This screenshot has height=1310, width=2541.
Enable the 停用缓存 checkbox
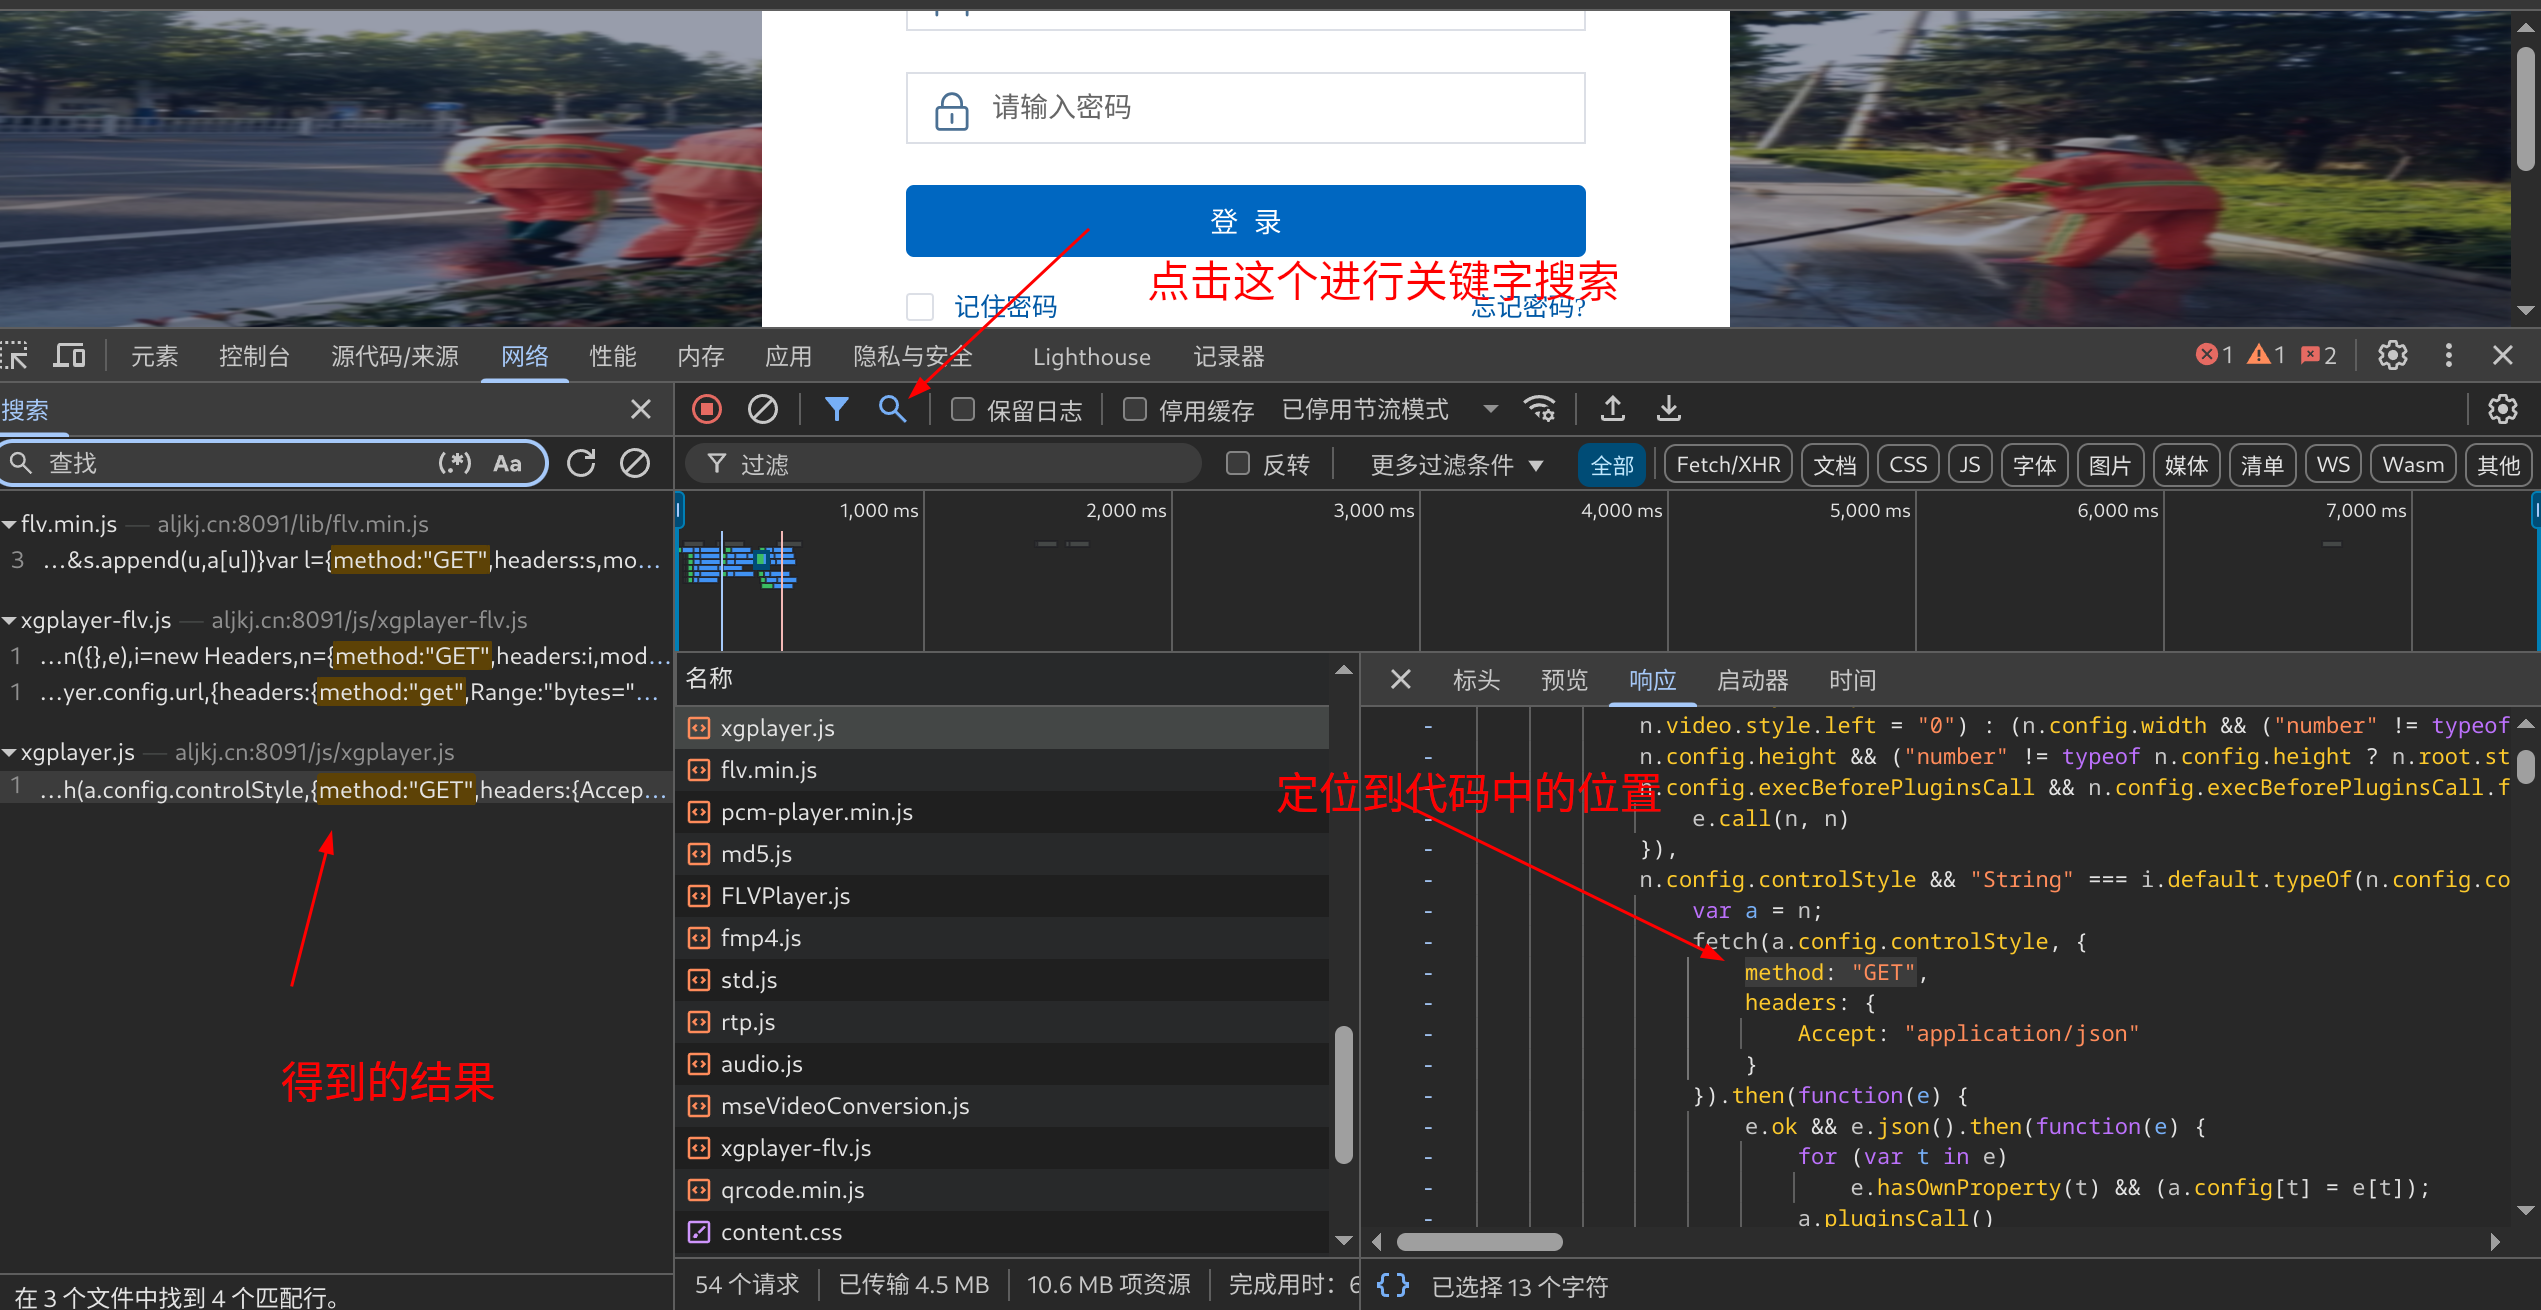click(1135, 410)
